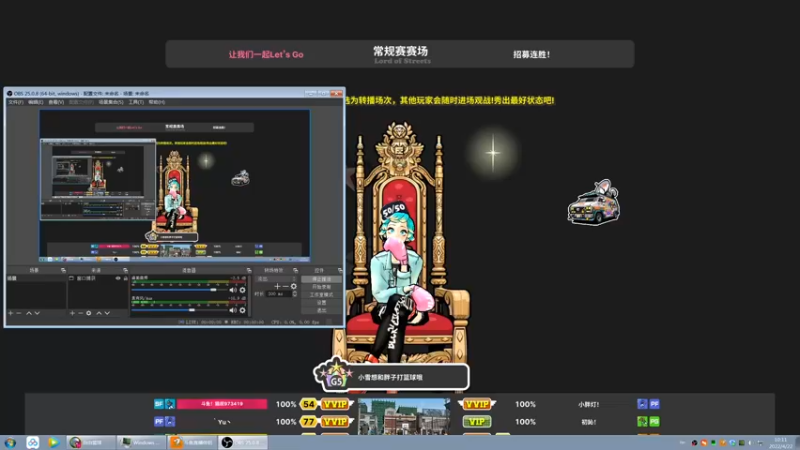Pop out the 控件 dock panel icon
Screen dimensions: 800x450
point(340,270)
